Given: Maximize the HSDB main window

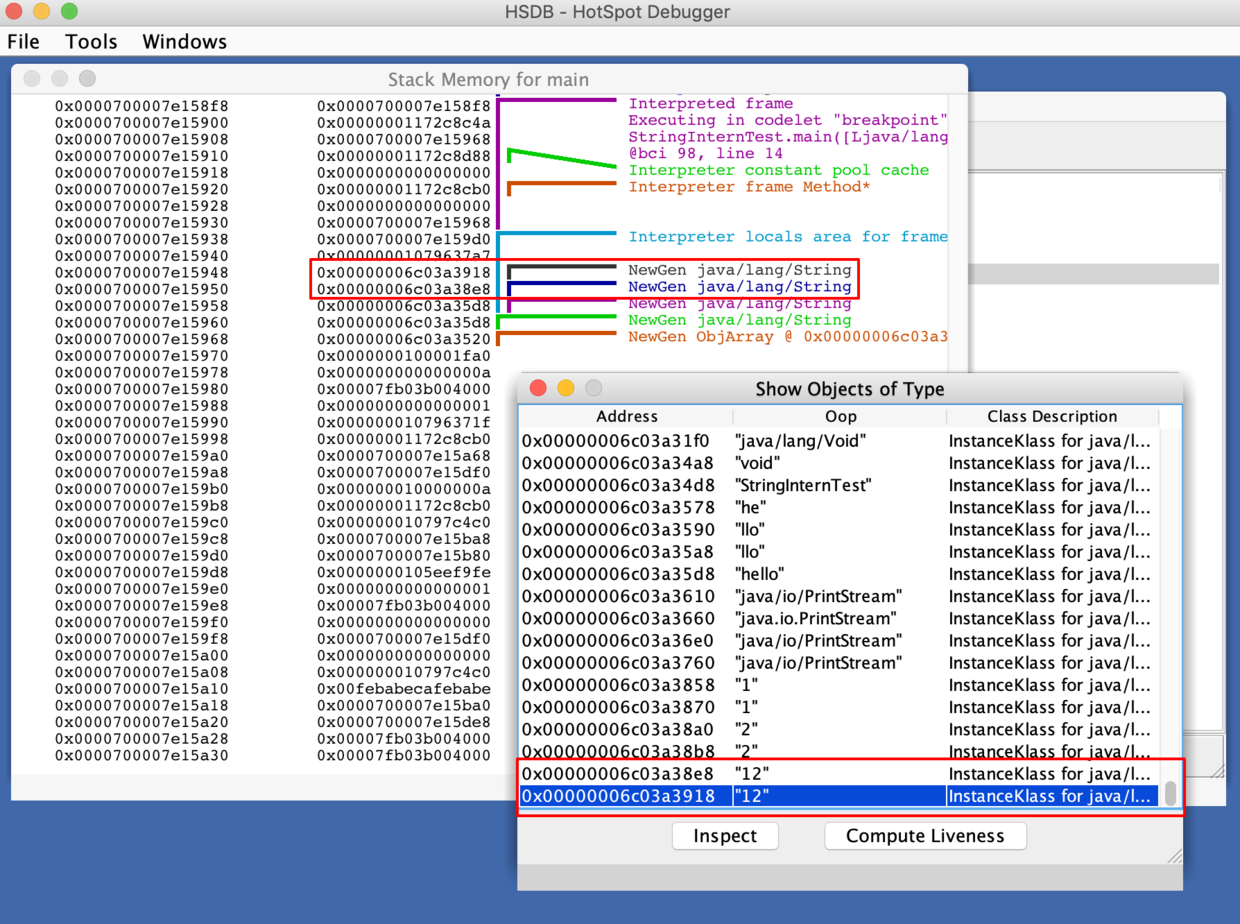Looking at the screenshot, I should pyautogui.click(x=69, y=12).
